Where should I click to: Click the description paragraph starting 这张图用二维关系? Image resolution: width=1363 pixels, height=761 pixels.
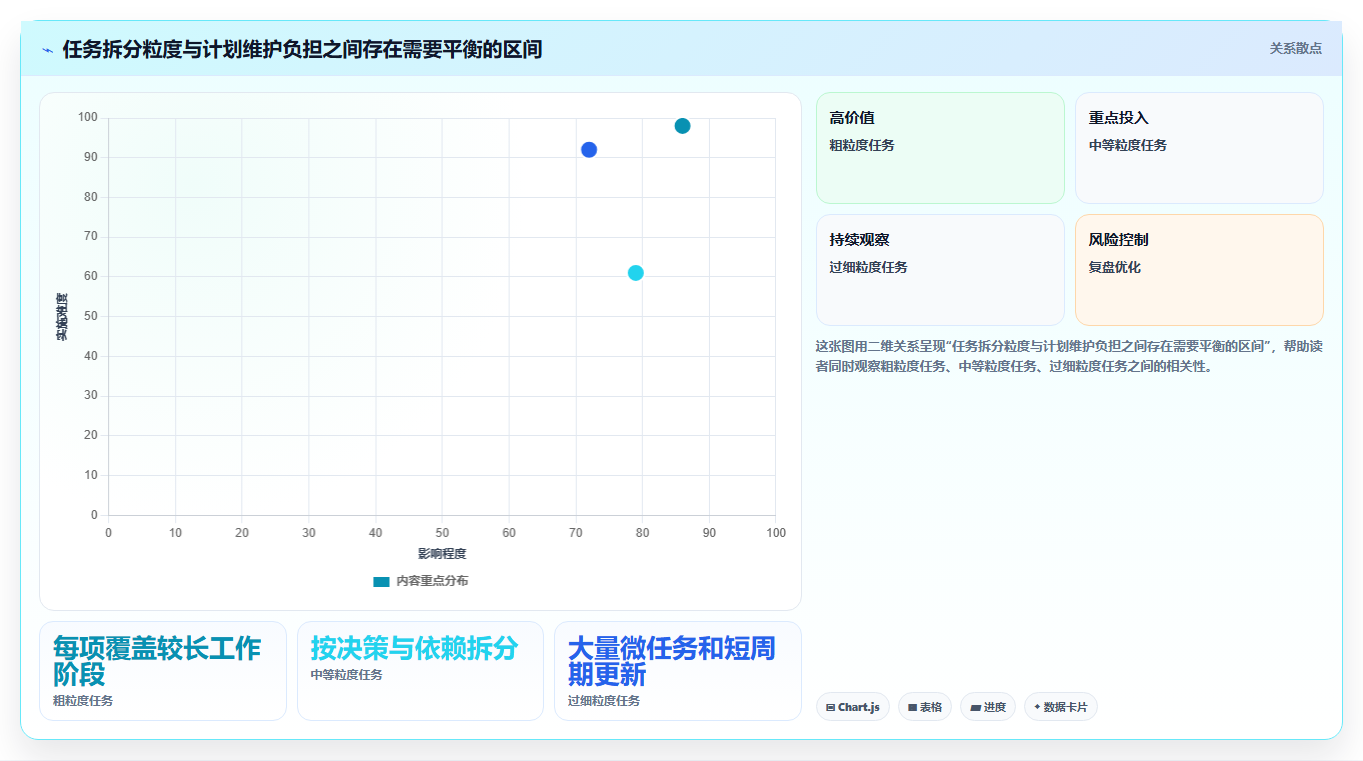pyautogui.click(x=1069, y=356)
